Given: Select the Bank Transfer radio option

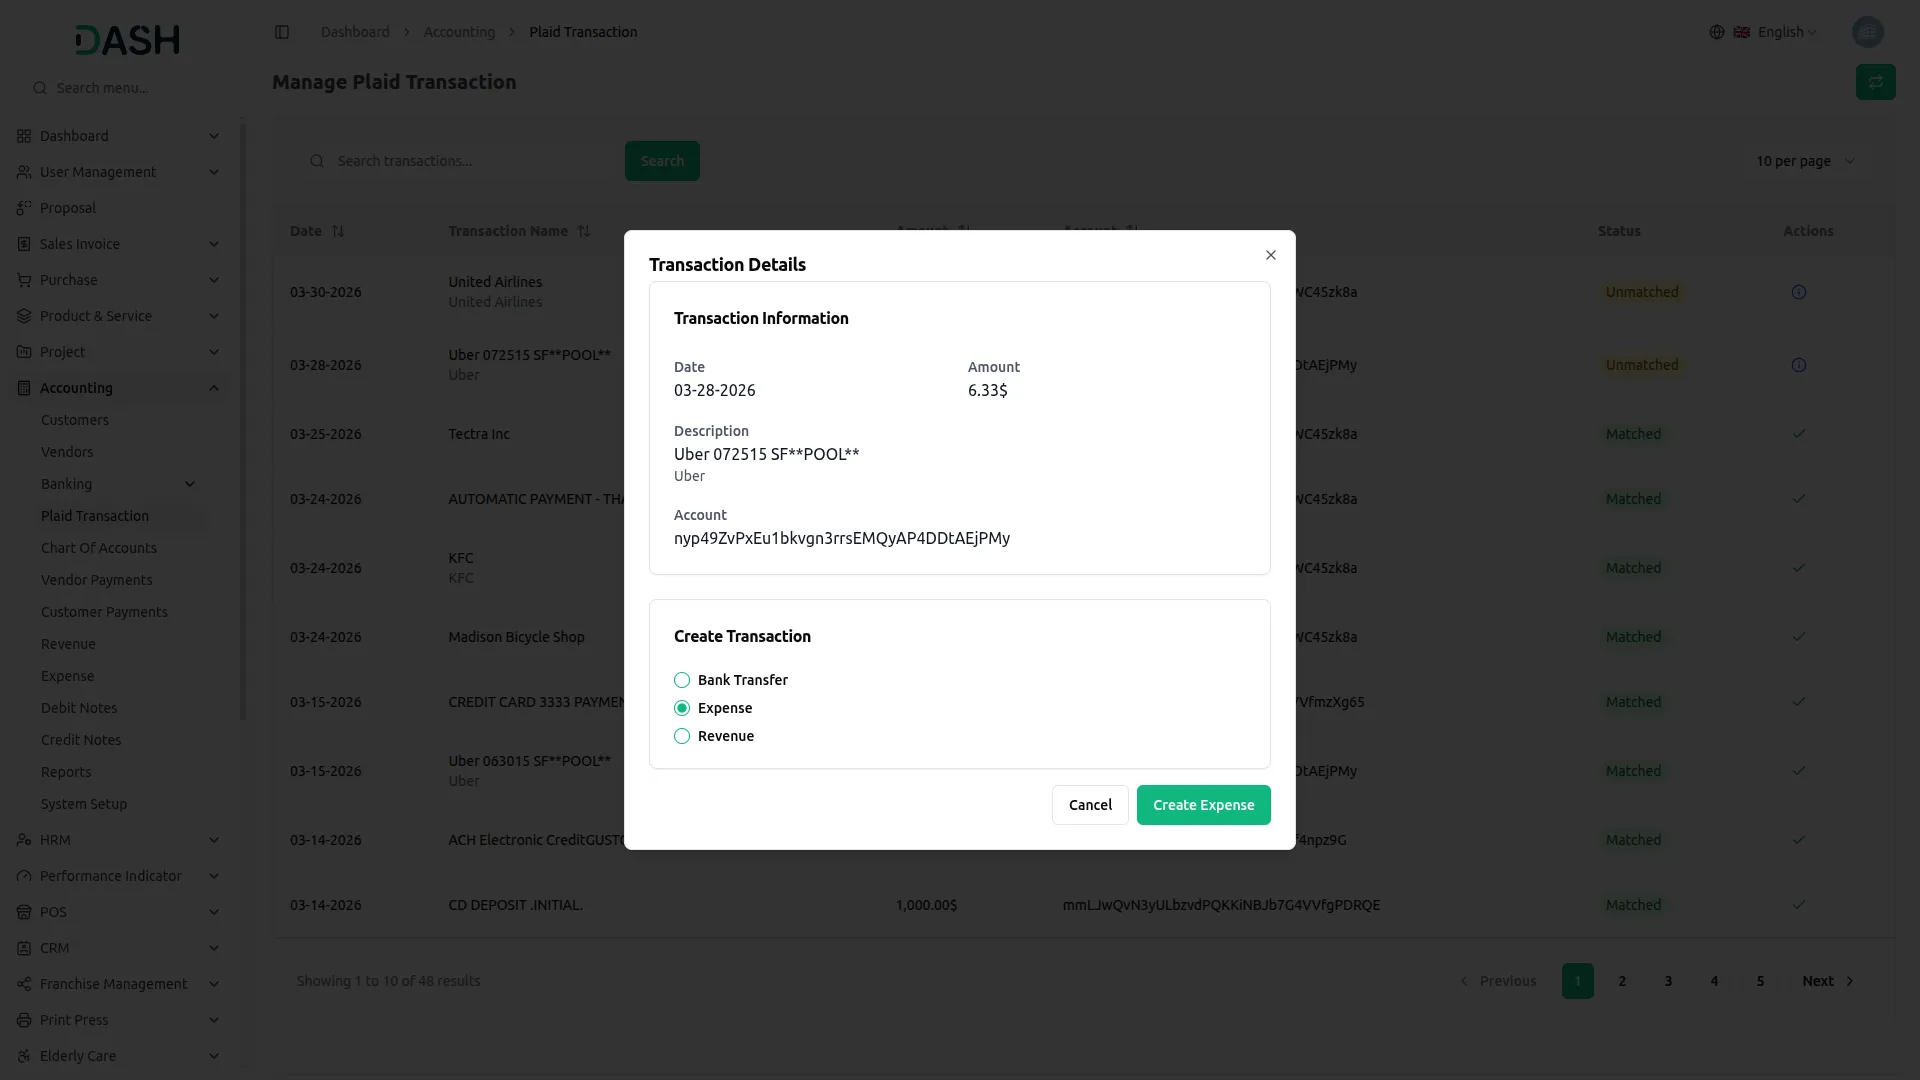Looking at the screenshot, I should 682,680.
